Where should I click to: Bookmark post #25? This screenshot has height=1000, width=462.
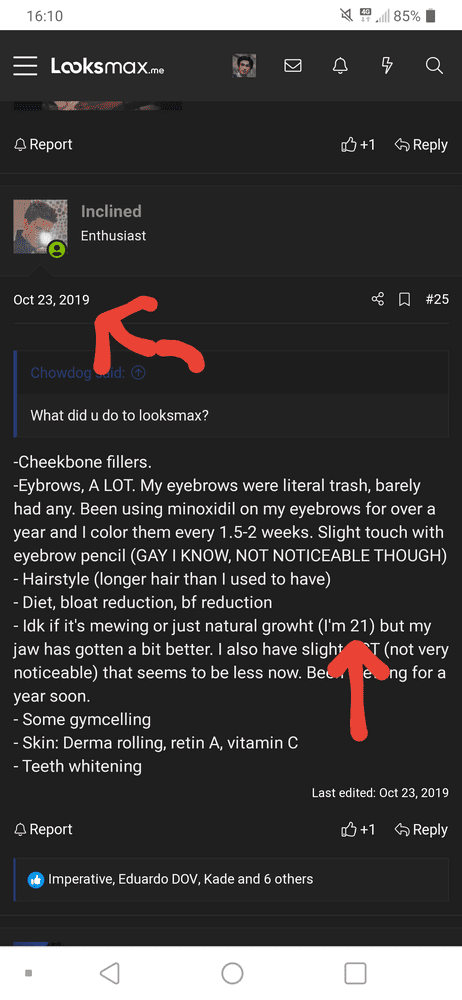coord(405,299)
